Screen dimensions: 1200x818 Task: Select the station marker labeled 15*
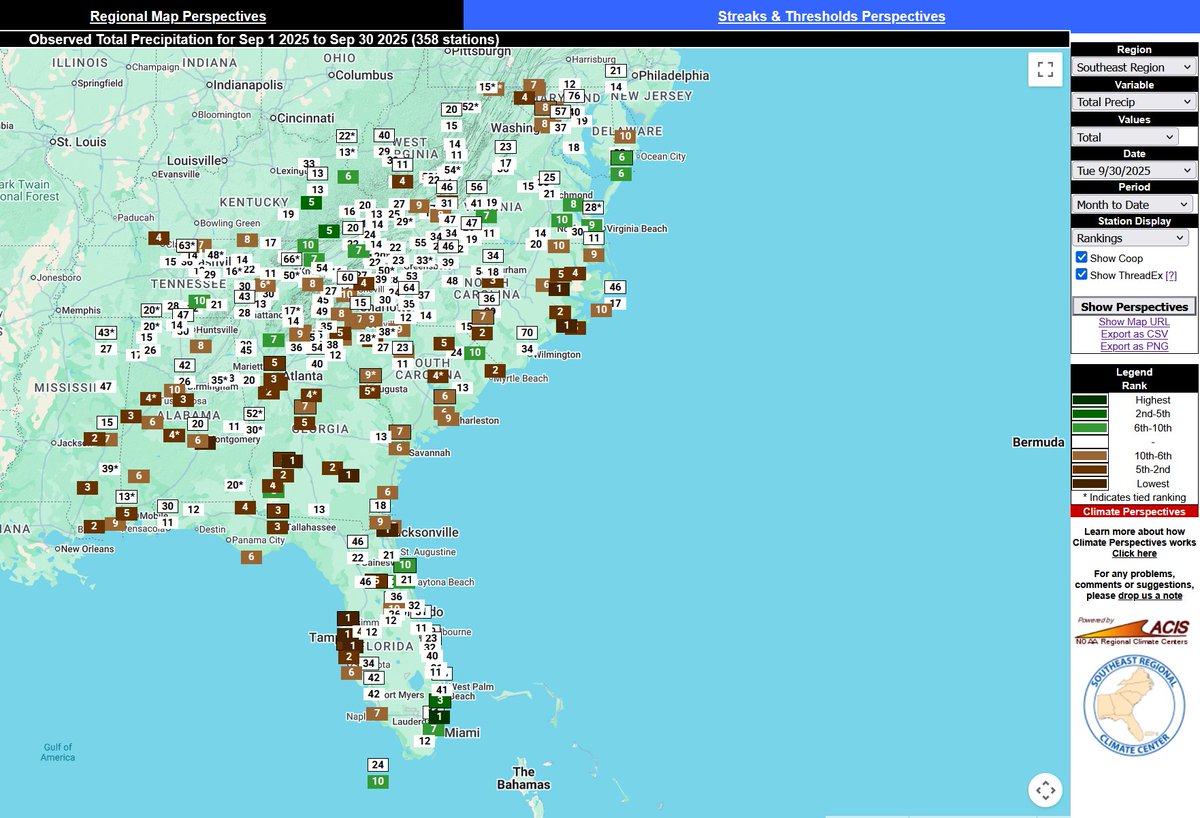(488, 88)
